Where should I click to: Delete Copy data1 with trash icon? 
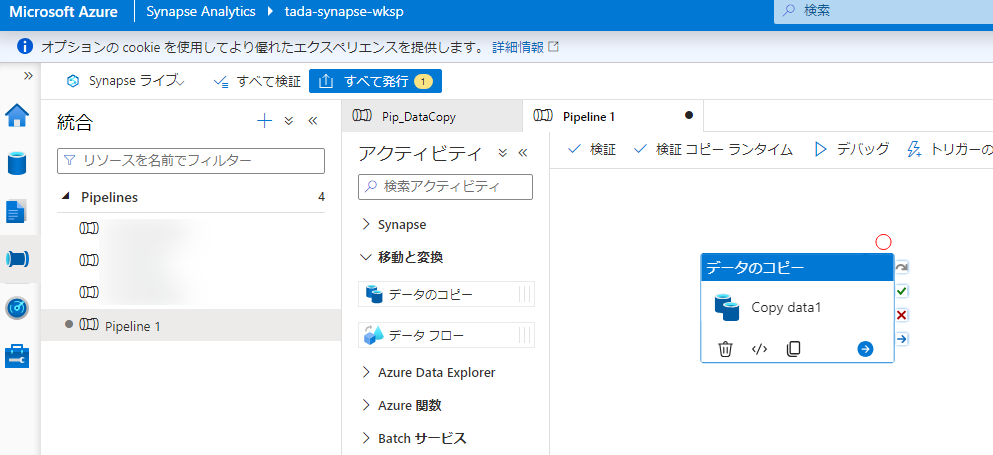click(x=725, y=349)
